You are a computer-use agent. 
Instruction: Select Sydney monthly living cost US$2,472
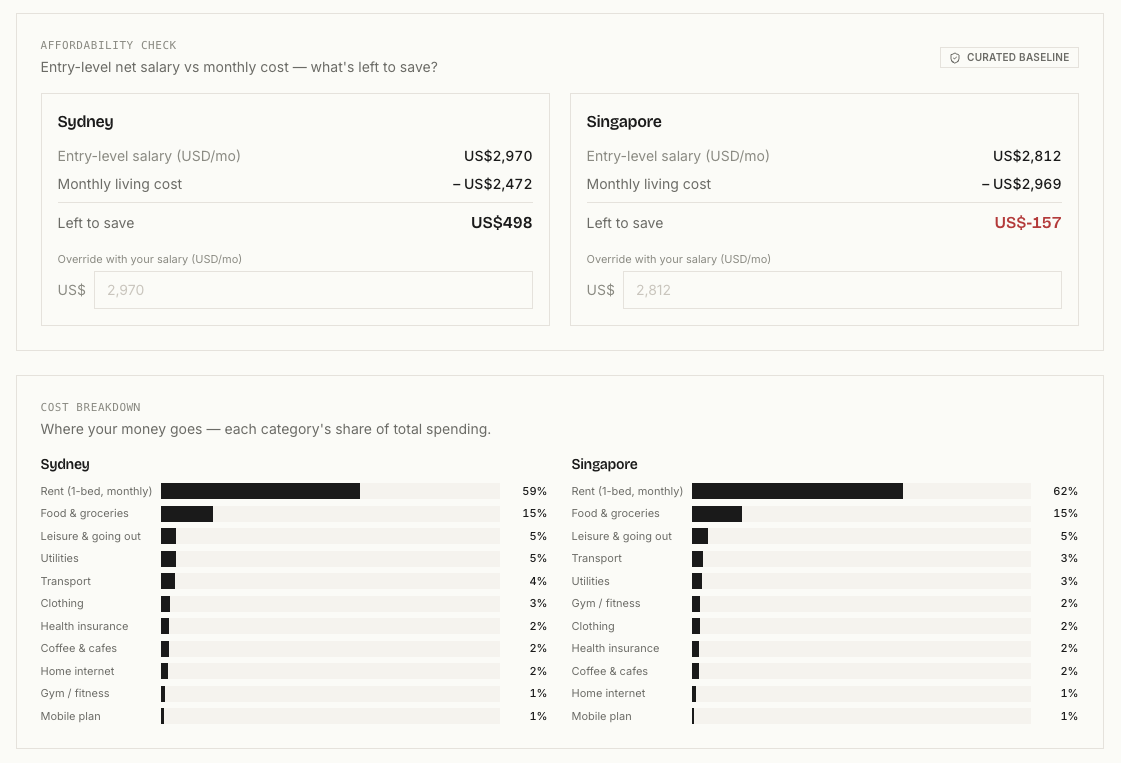coord(493,184)
